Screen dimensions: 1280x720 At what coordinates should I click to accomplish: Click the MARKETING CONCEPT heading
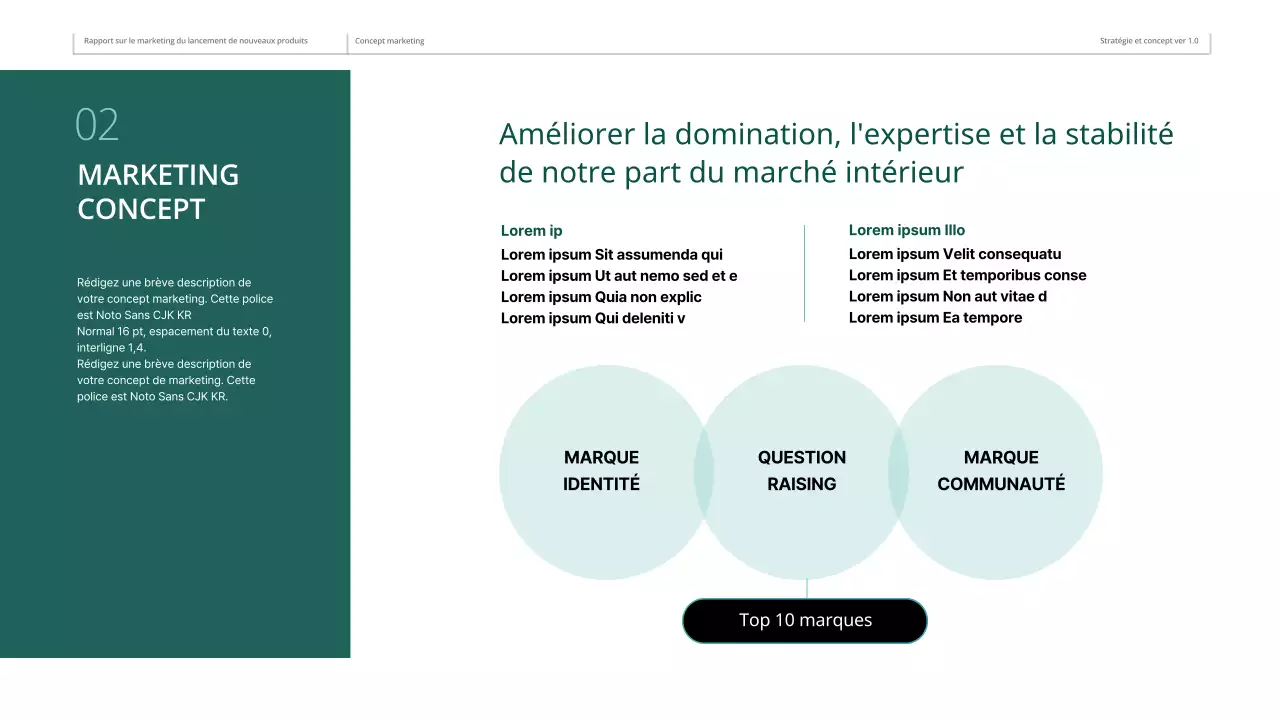(158, 191)
